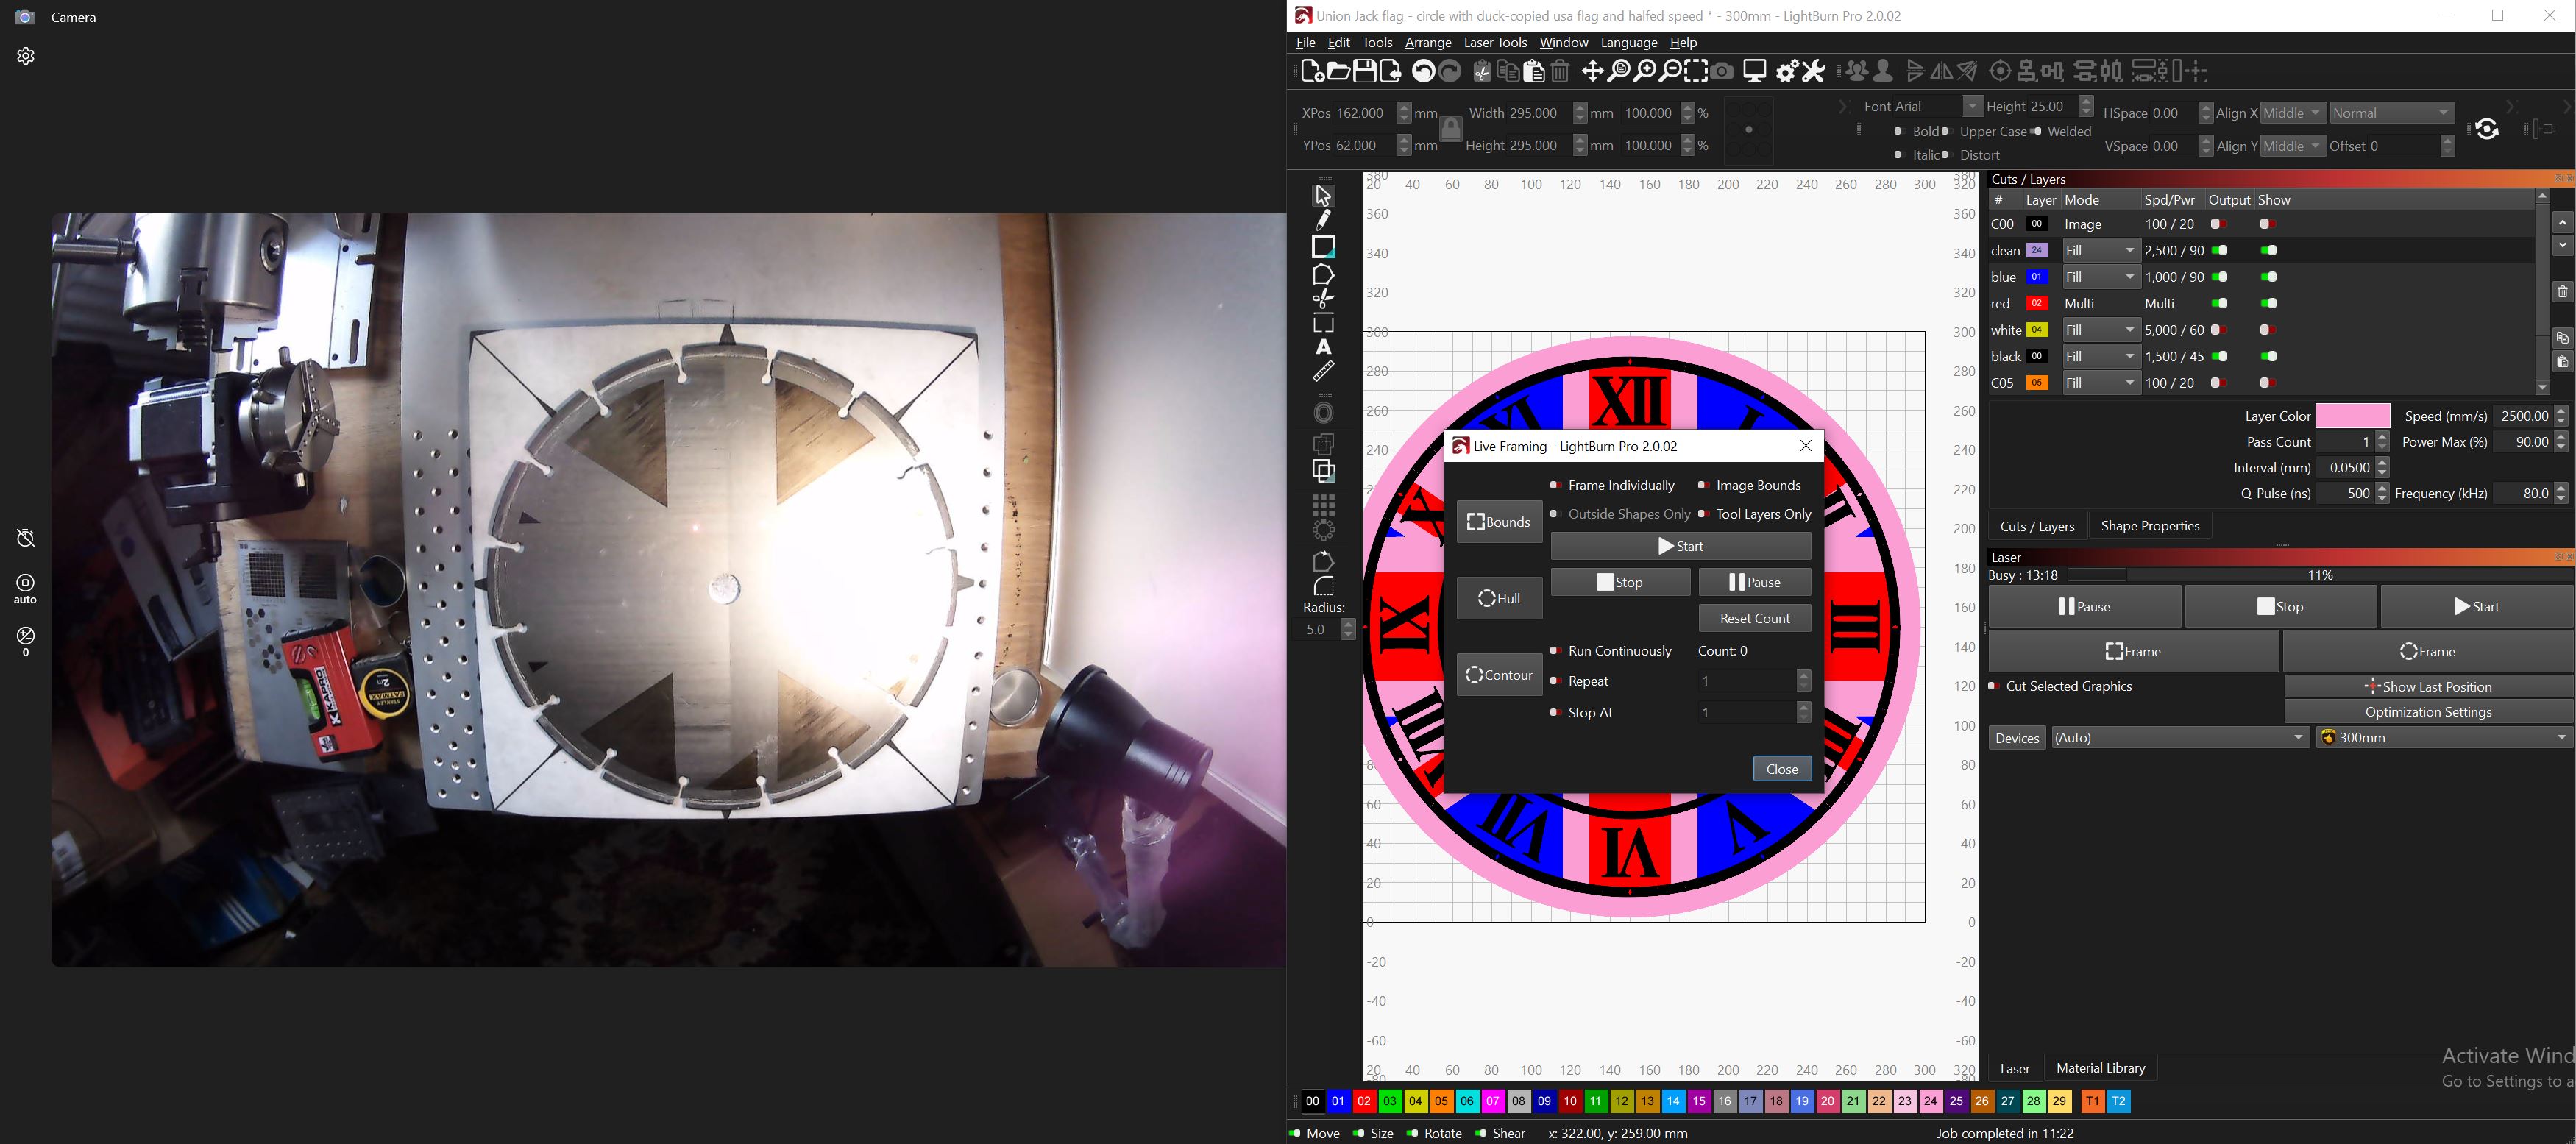Select the Pan/Move view crosshair icon
The image size is (2576, 1144).
tap(1592, 71)
